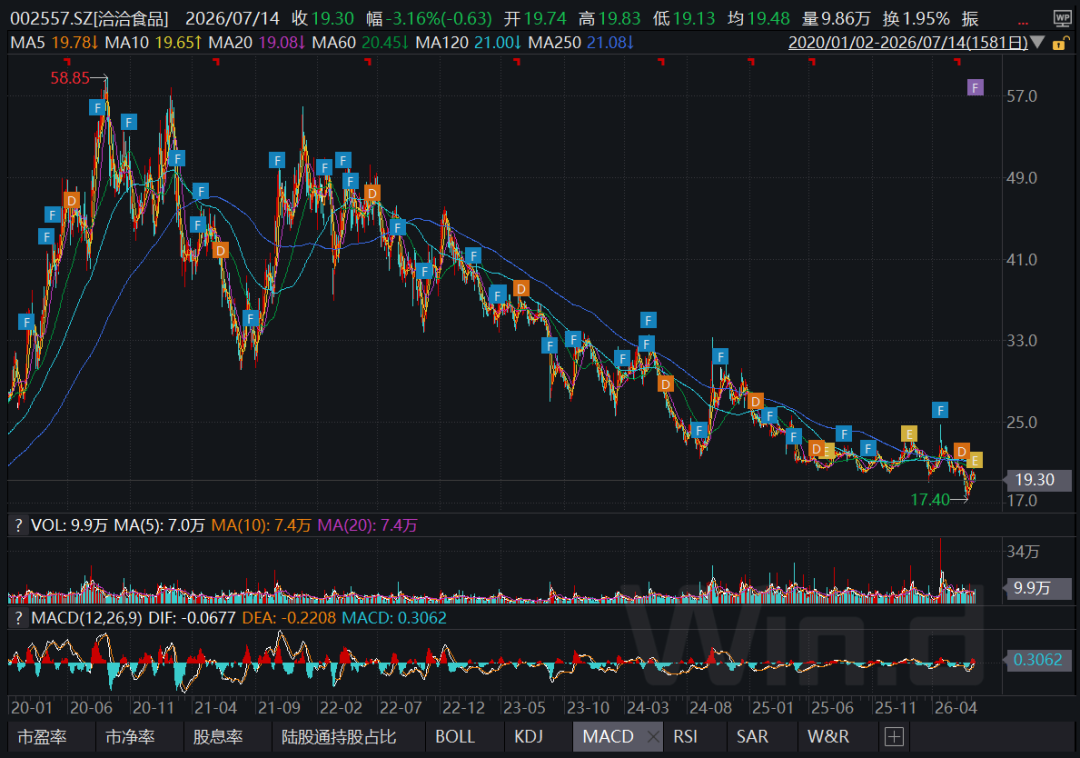Click the 58.85 high price label
Image resolution: width=1080 pixels, height=758 pixels.
click(70, 78)
